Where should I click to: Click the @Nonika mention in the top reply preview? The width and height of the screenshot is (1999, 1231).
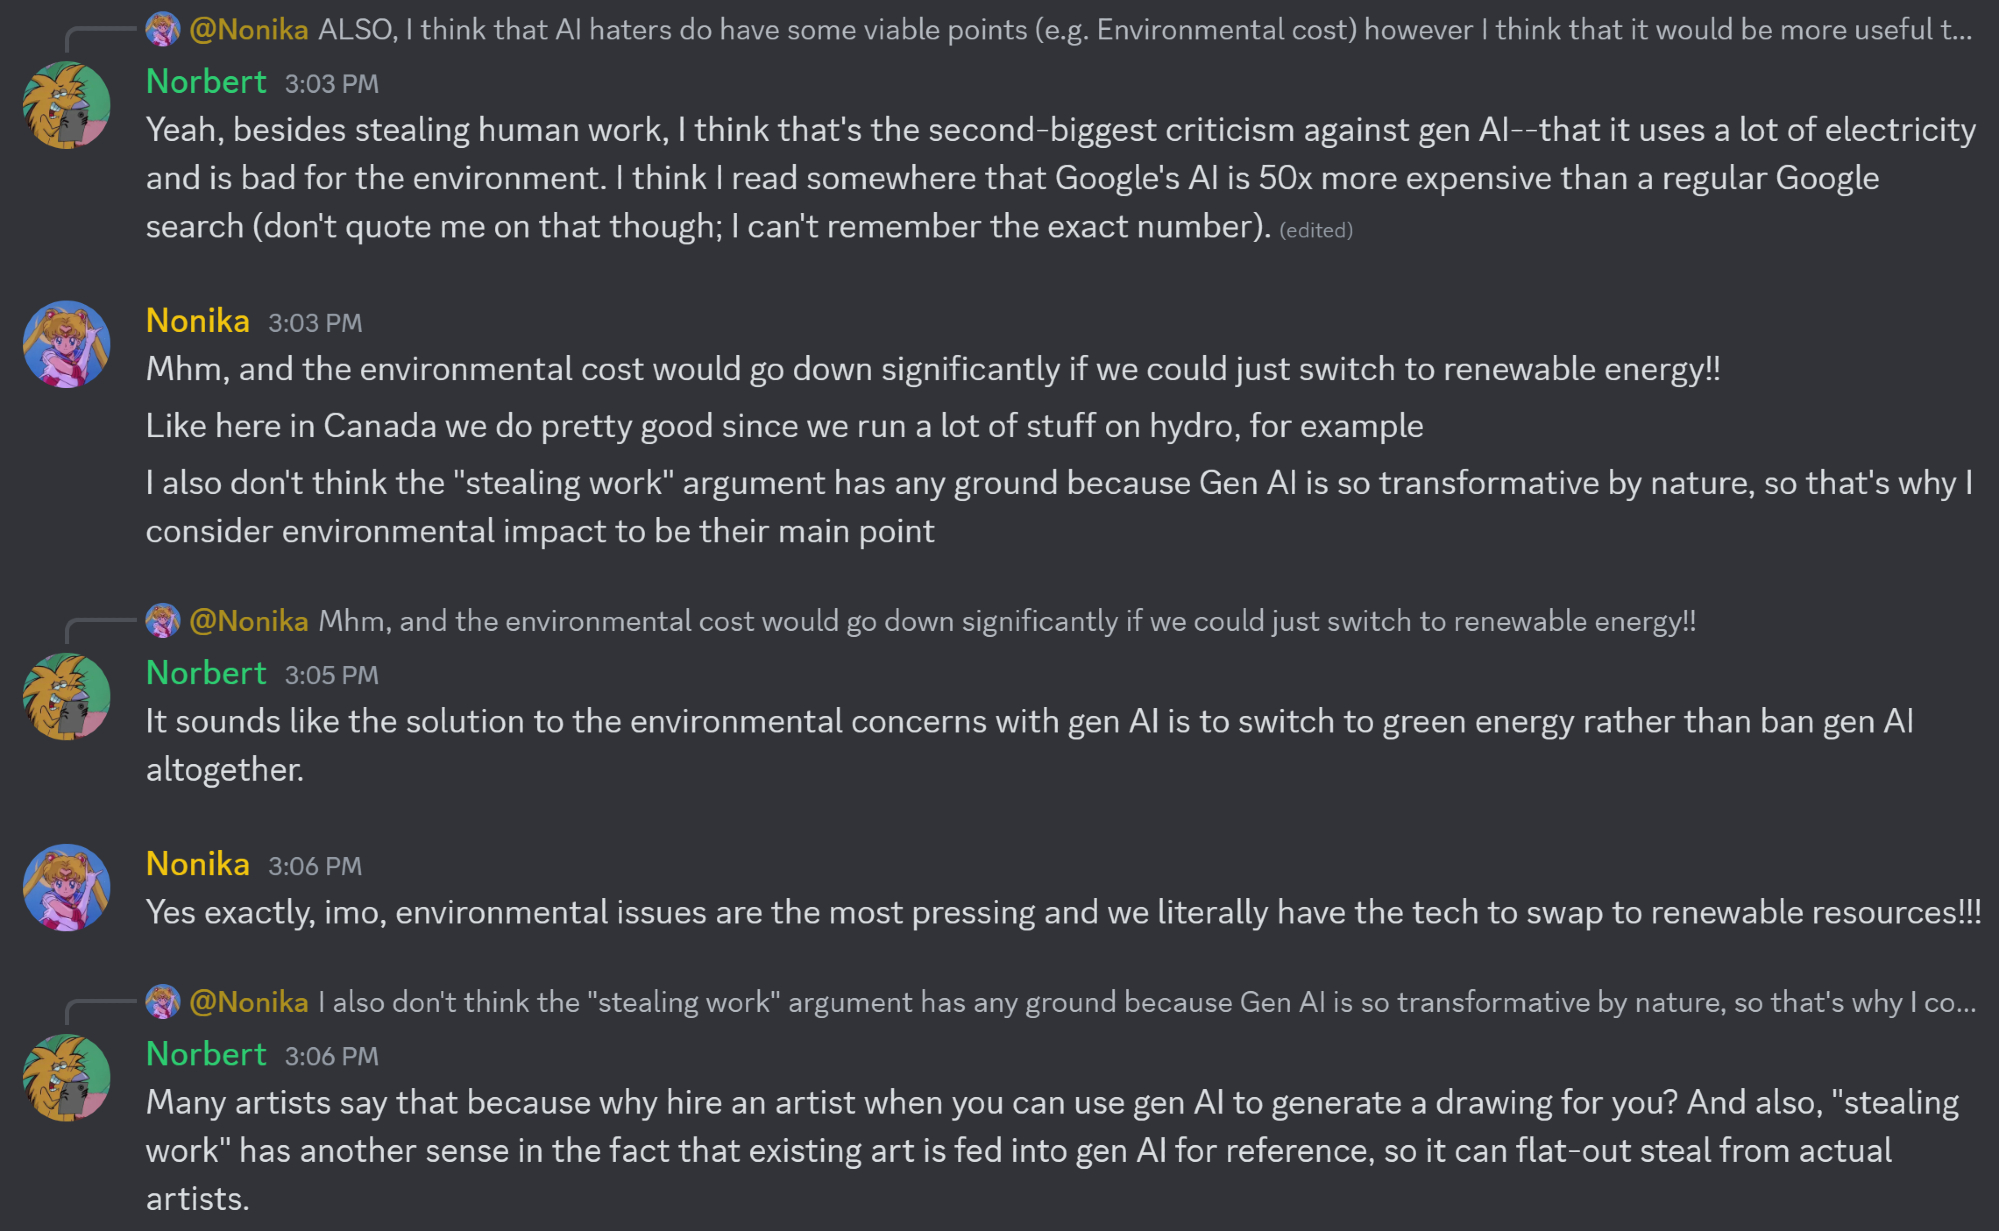(249, 30)
